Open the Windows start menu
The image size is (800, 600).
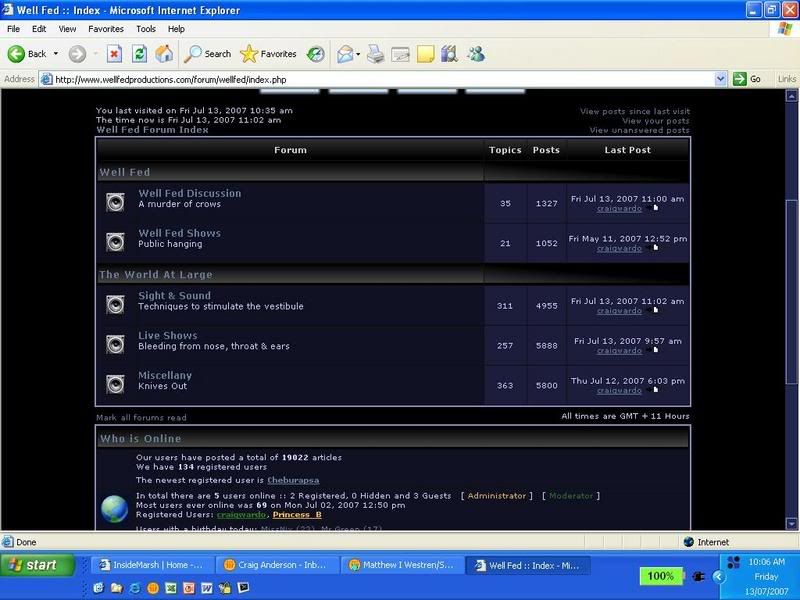click(37, 565)
